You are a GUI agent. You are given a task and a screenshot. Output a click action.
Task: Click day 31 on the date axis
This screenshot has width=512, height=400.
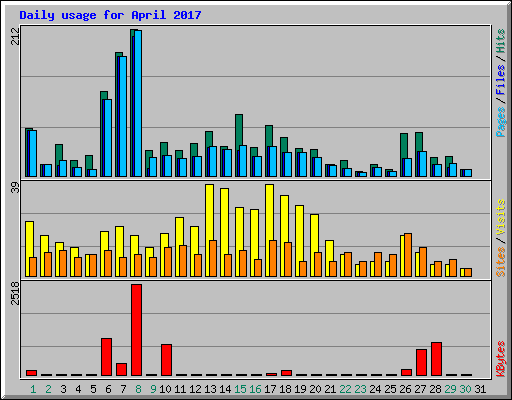point(480,389)
